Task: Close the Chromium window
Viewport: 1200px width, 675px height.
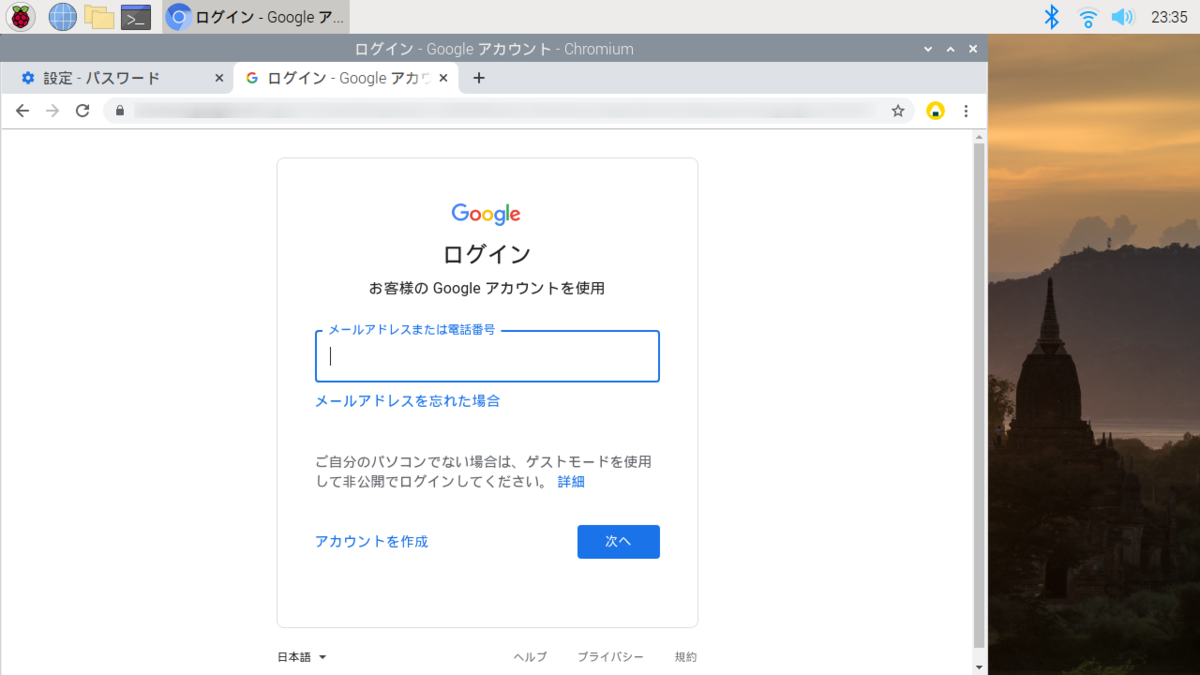Action: pos(972,49)
